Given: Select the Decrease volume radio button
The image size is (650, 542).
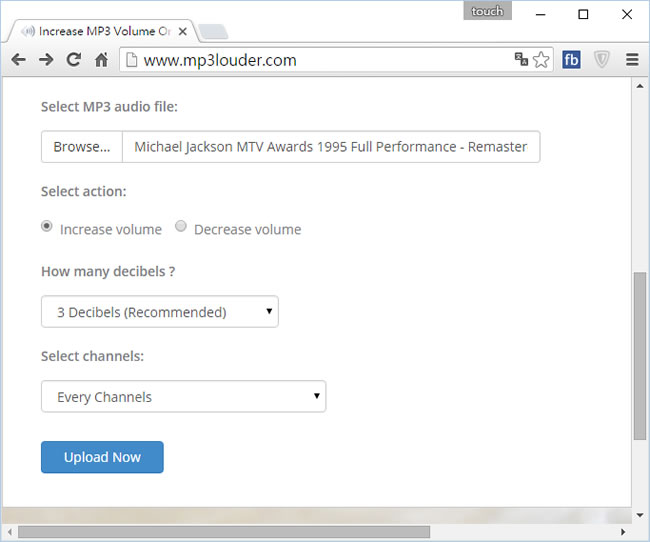Looking at the screenshot, I should pos(181,227).
